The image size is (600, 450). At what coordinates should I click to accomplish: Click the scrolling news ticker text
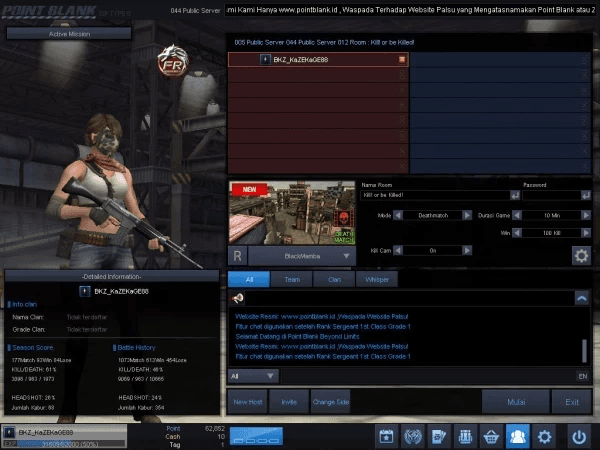410,10
